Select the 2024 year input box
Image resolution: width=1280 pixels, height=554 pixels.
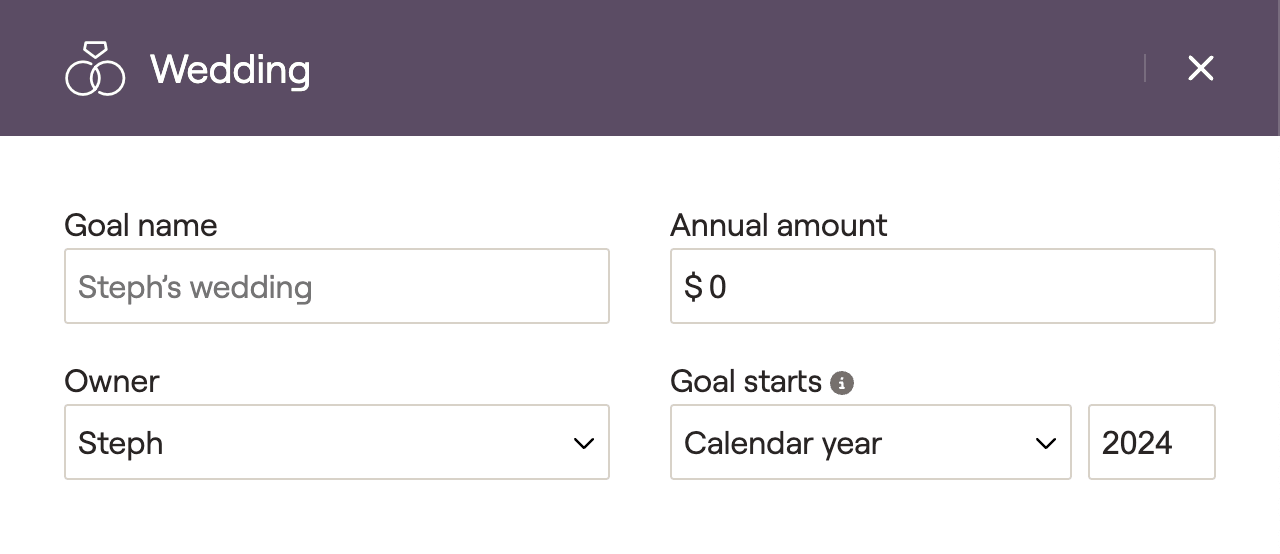(x=1151, y=442)
